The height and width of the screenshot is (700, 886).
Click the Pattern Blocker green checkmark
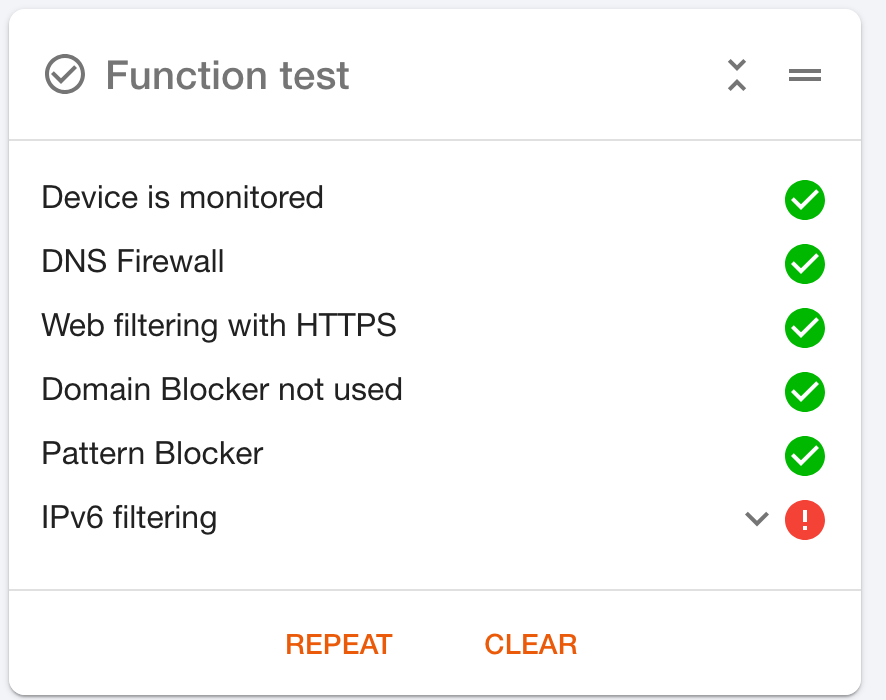(805, 456)
